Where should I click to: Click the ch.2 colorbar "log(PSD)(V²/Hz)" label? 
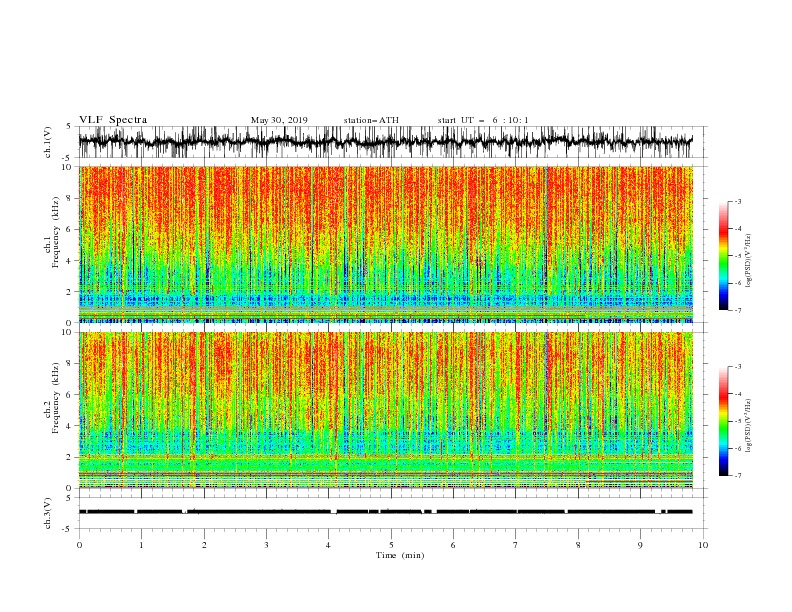[x=748, y=426]
